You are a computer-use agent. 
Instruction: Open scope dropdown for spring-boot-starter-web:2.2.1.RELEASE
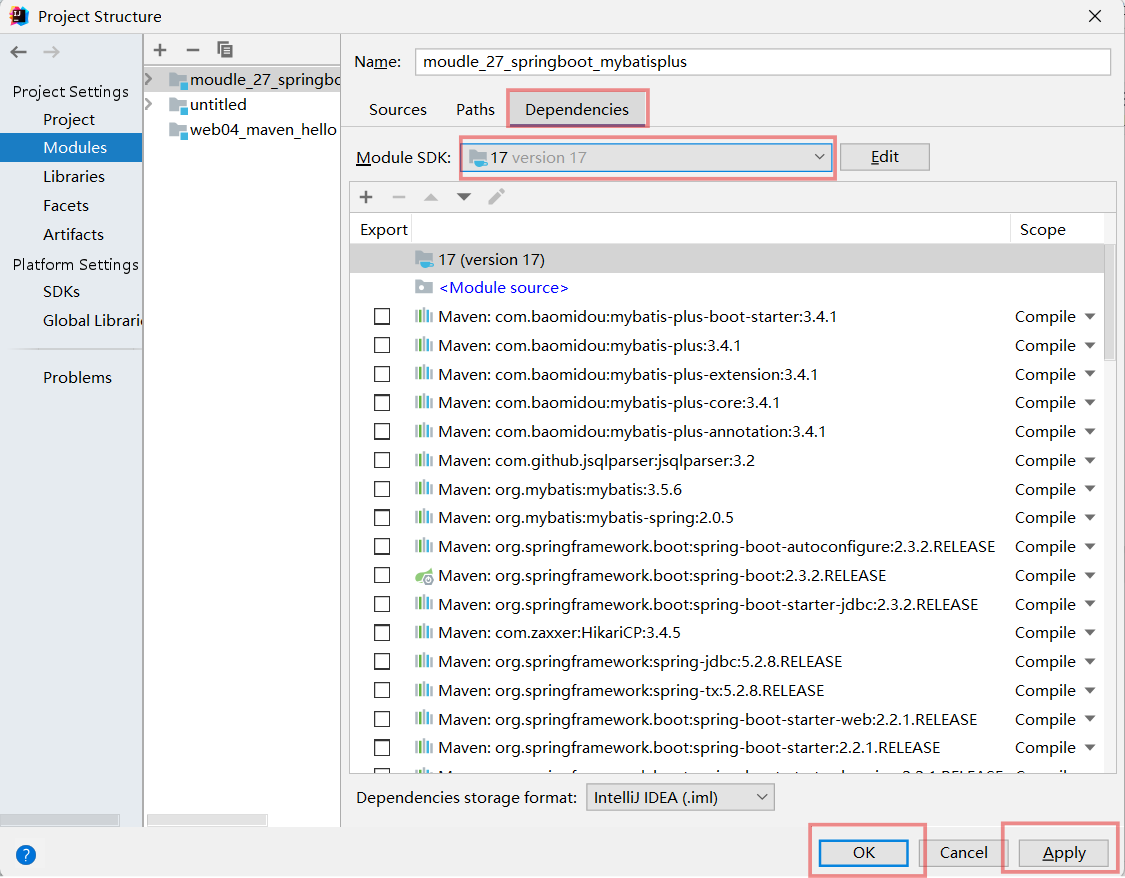[x=1090, y=719]
